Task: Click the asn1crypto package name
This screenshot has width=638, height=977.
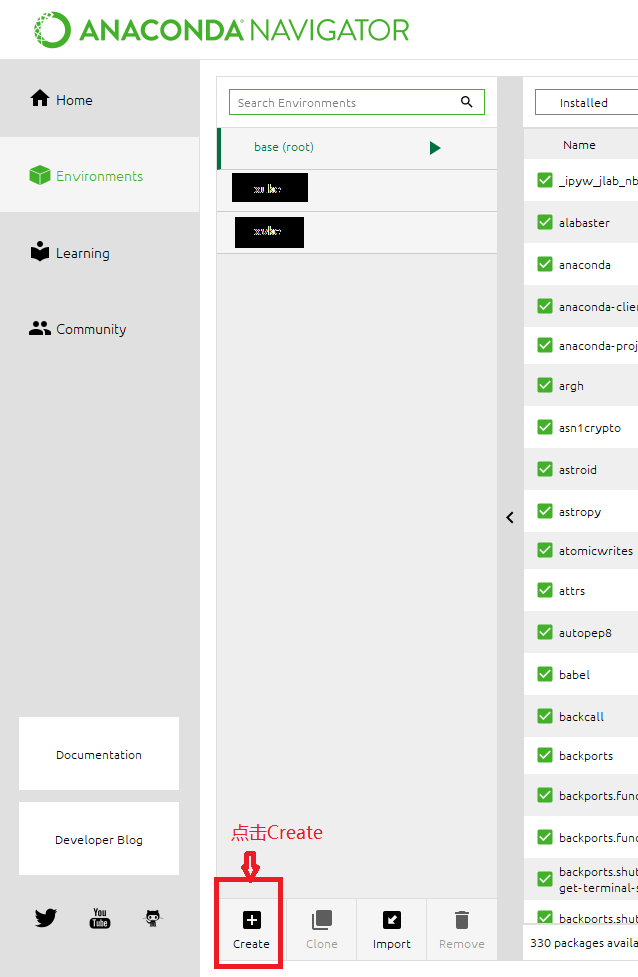Action: coord(590,428)
